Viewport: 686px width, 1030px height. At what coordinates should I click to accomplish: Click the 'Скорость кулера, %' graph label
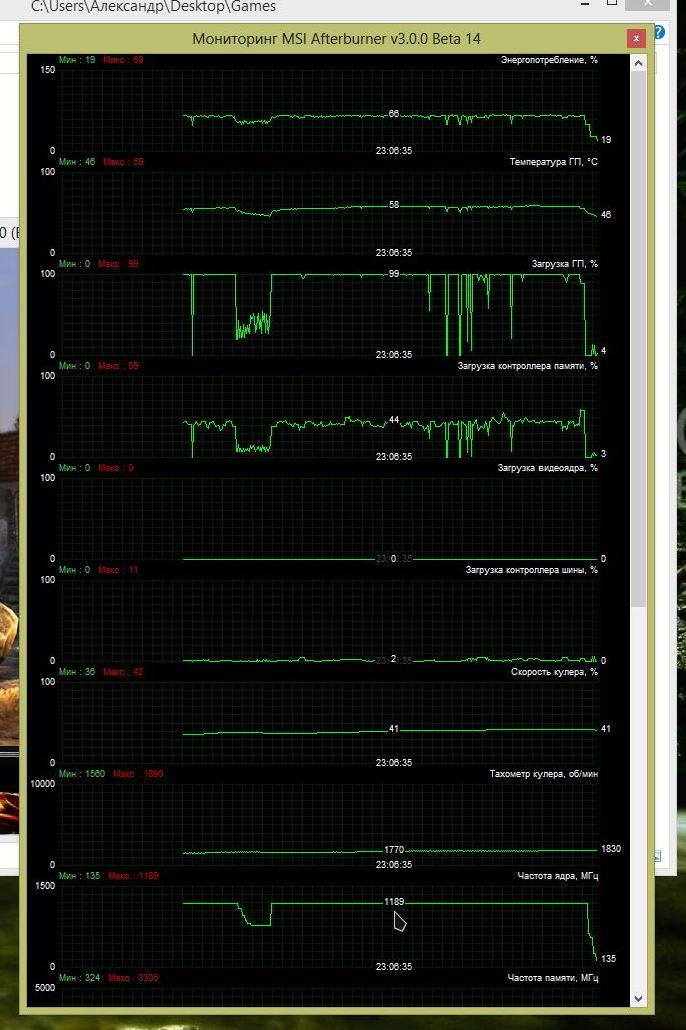[x=555, y=671]
